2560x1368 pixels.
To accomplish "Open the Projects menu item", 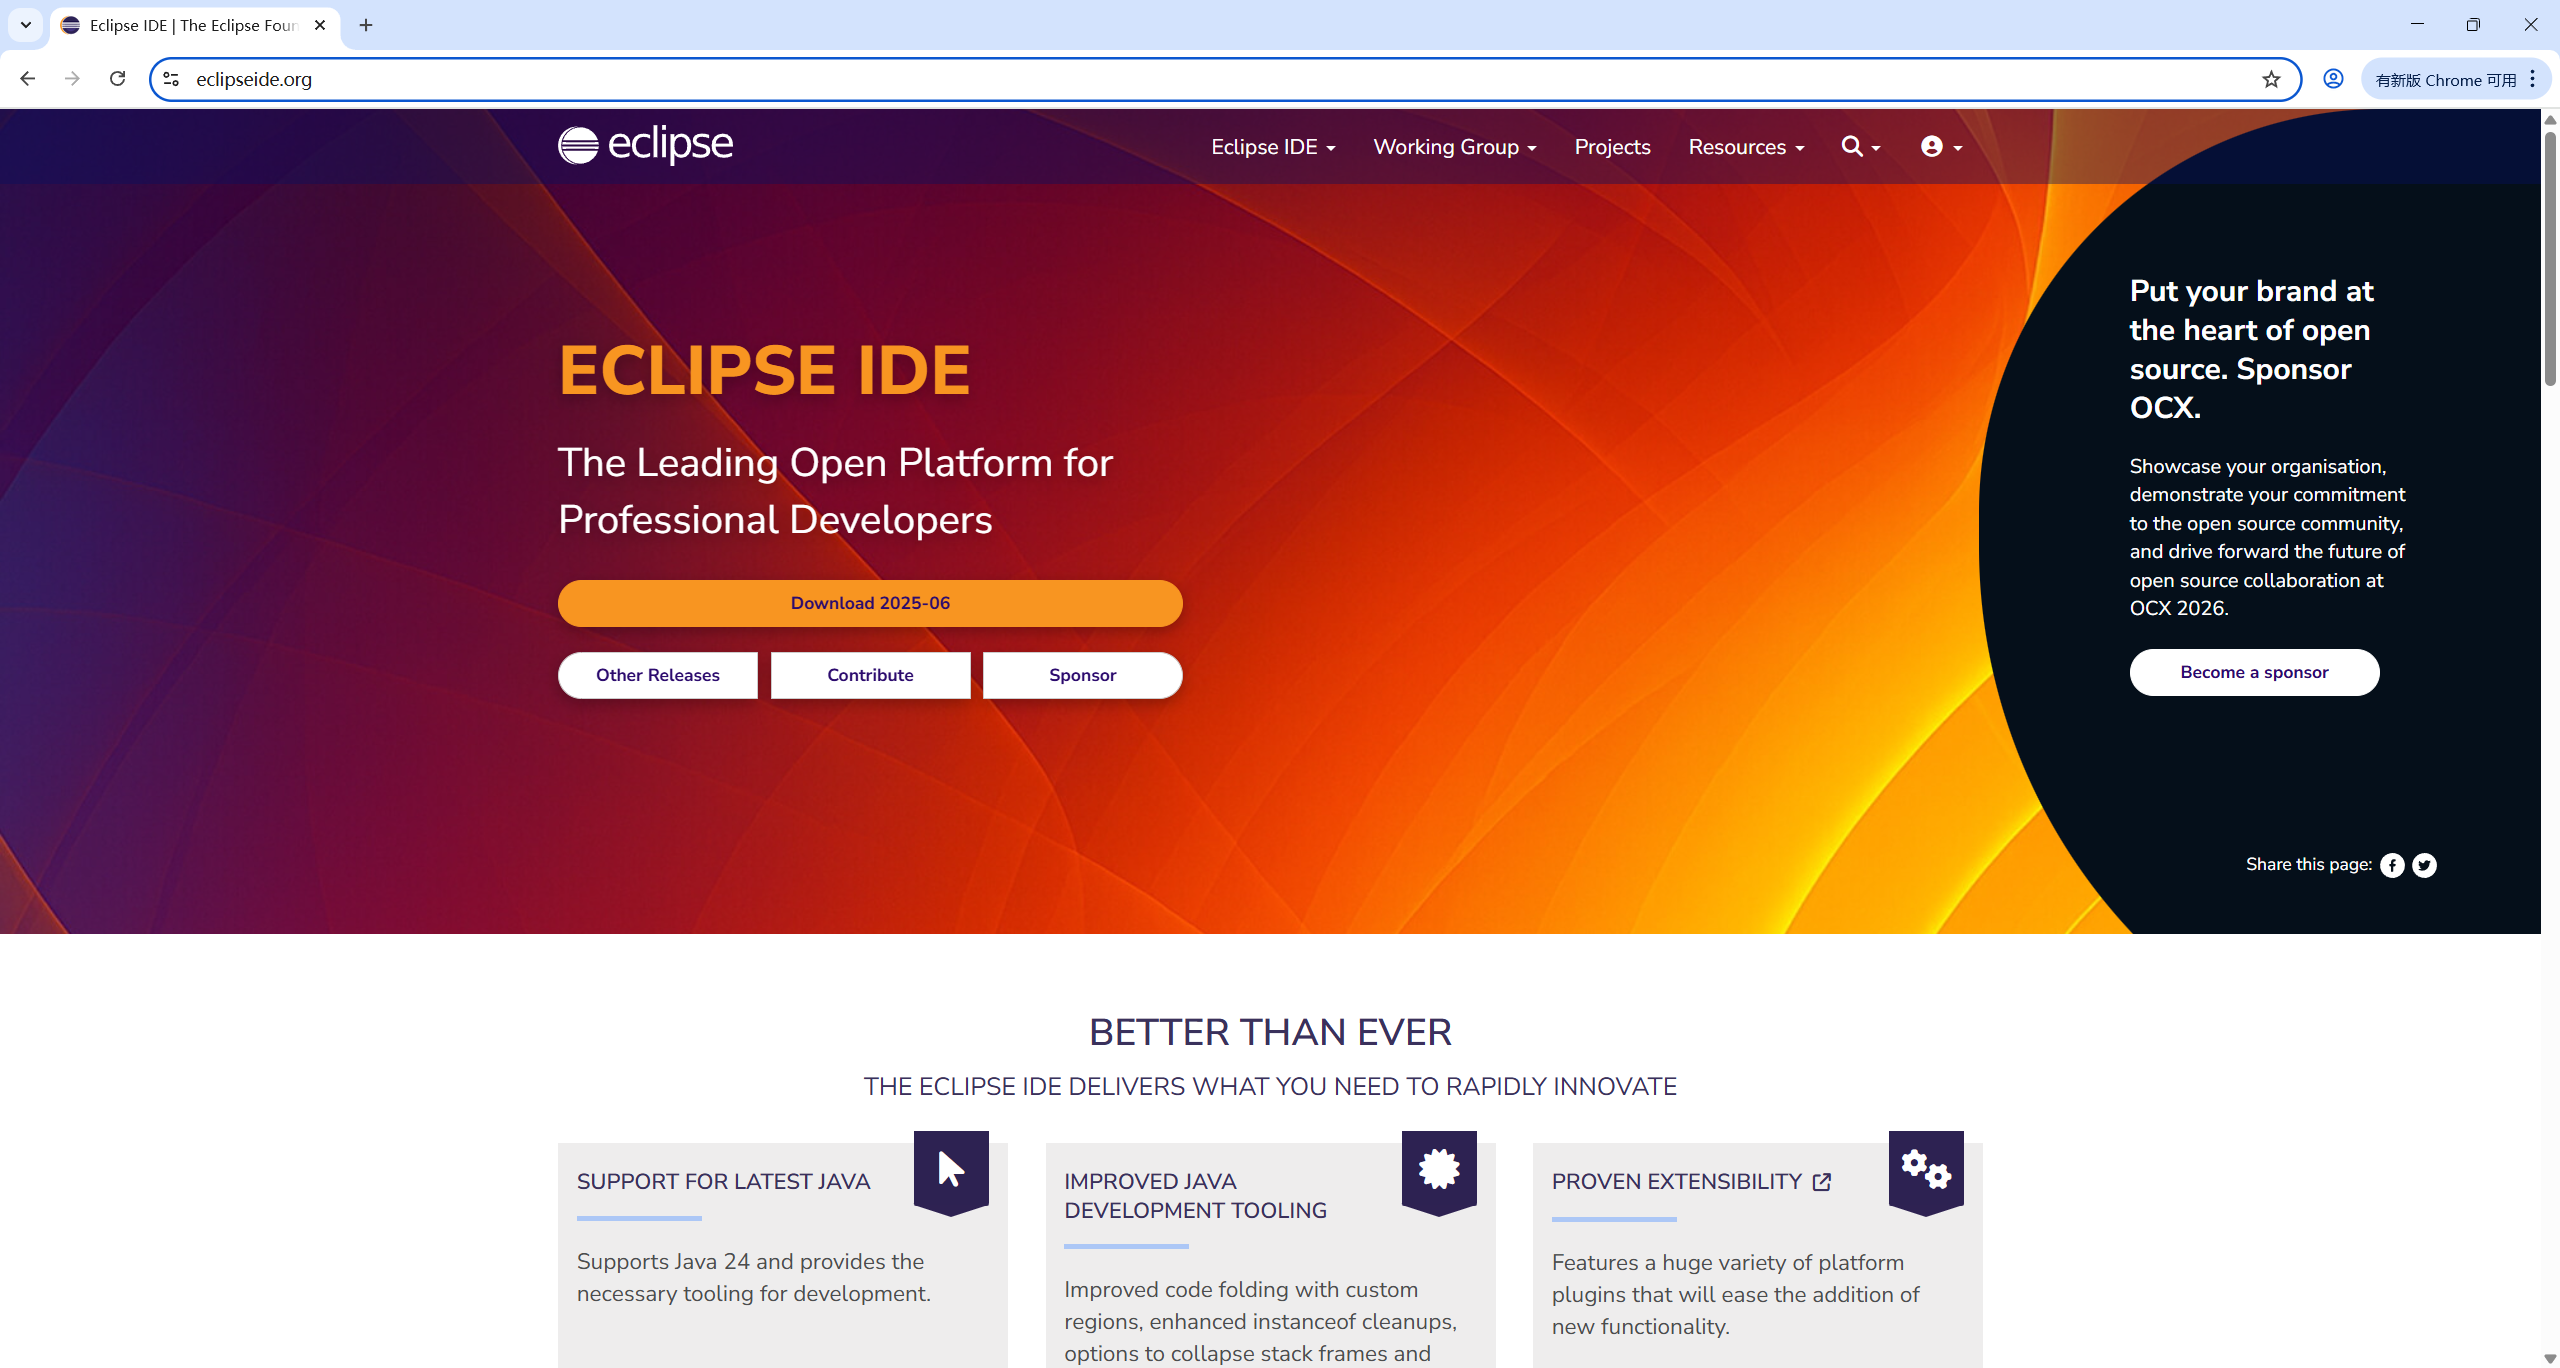I will coord(1612,147).
